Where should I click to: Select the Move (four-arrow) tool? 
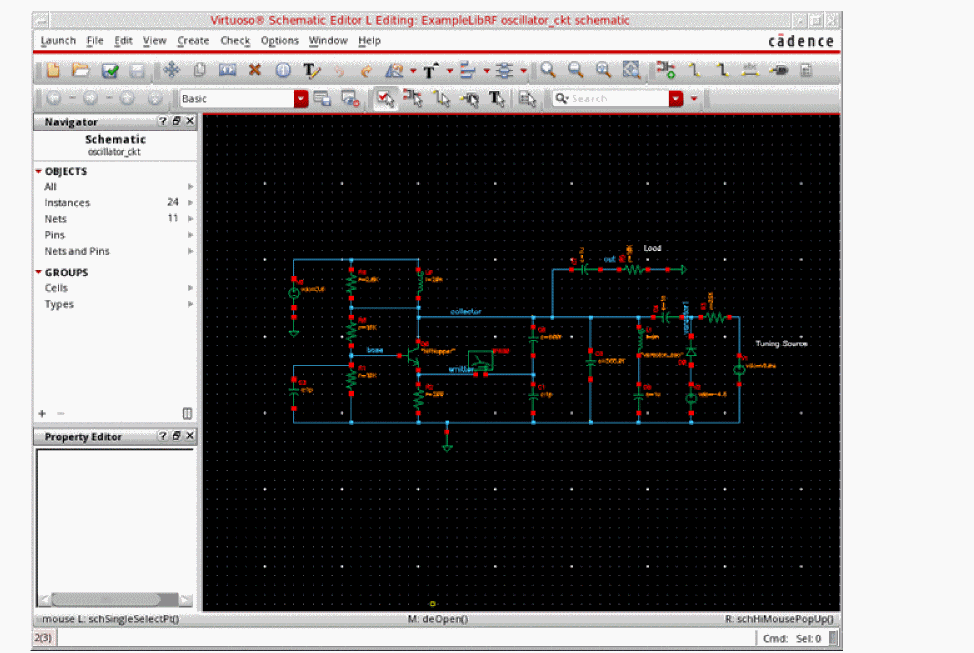(171, 70)
